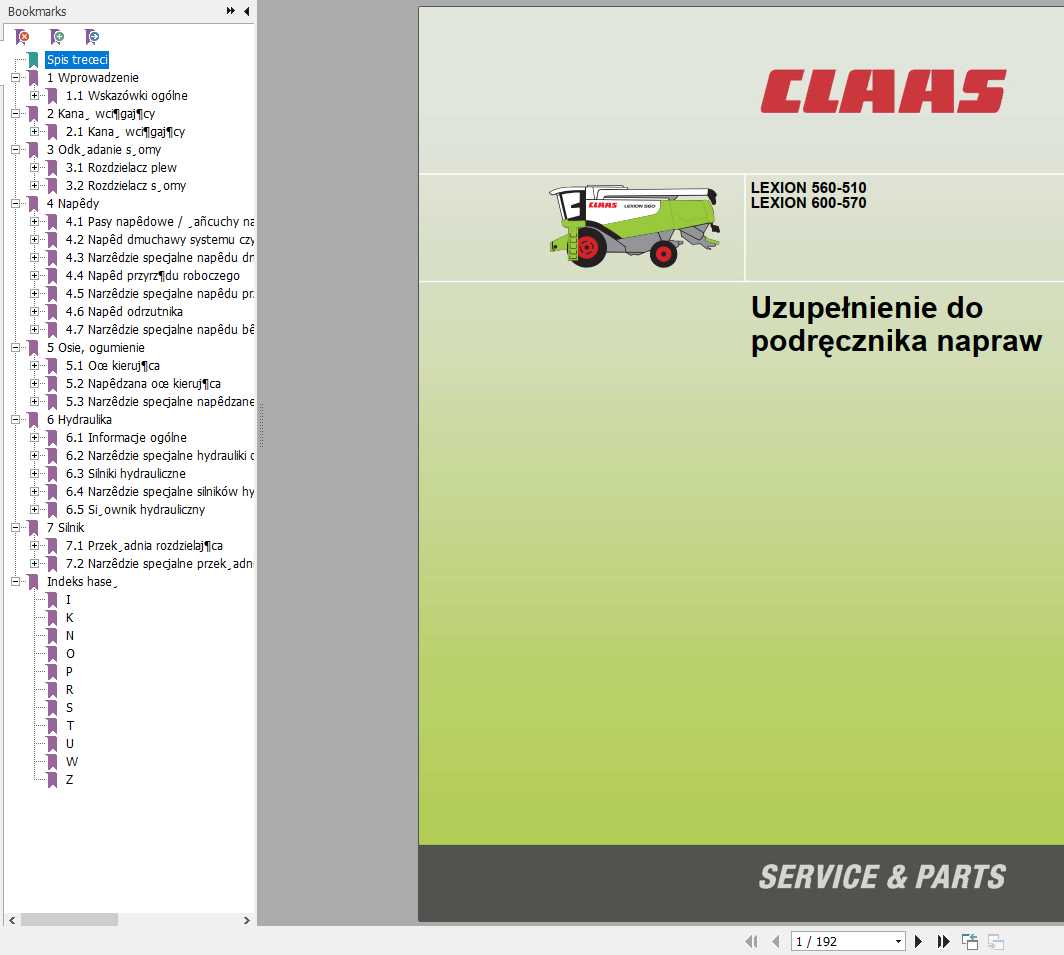This screenshot has height=955, width=1064.
Task: Open index bookmark letter K
Action: [x=69, y=618]
